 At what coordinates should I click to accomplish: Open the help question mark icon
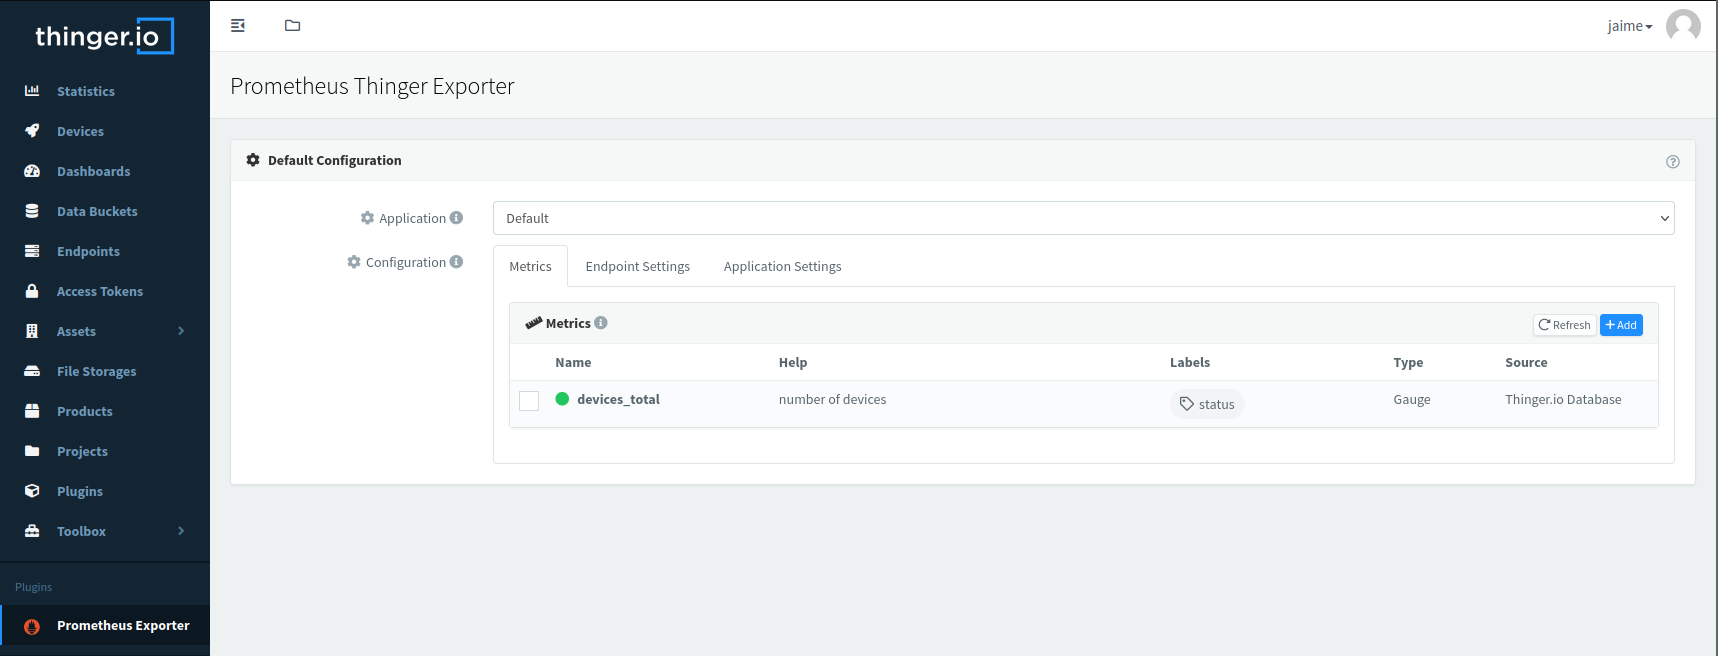tap(1672, 162)
